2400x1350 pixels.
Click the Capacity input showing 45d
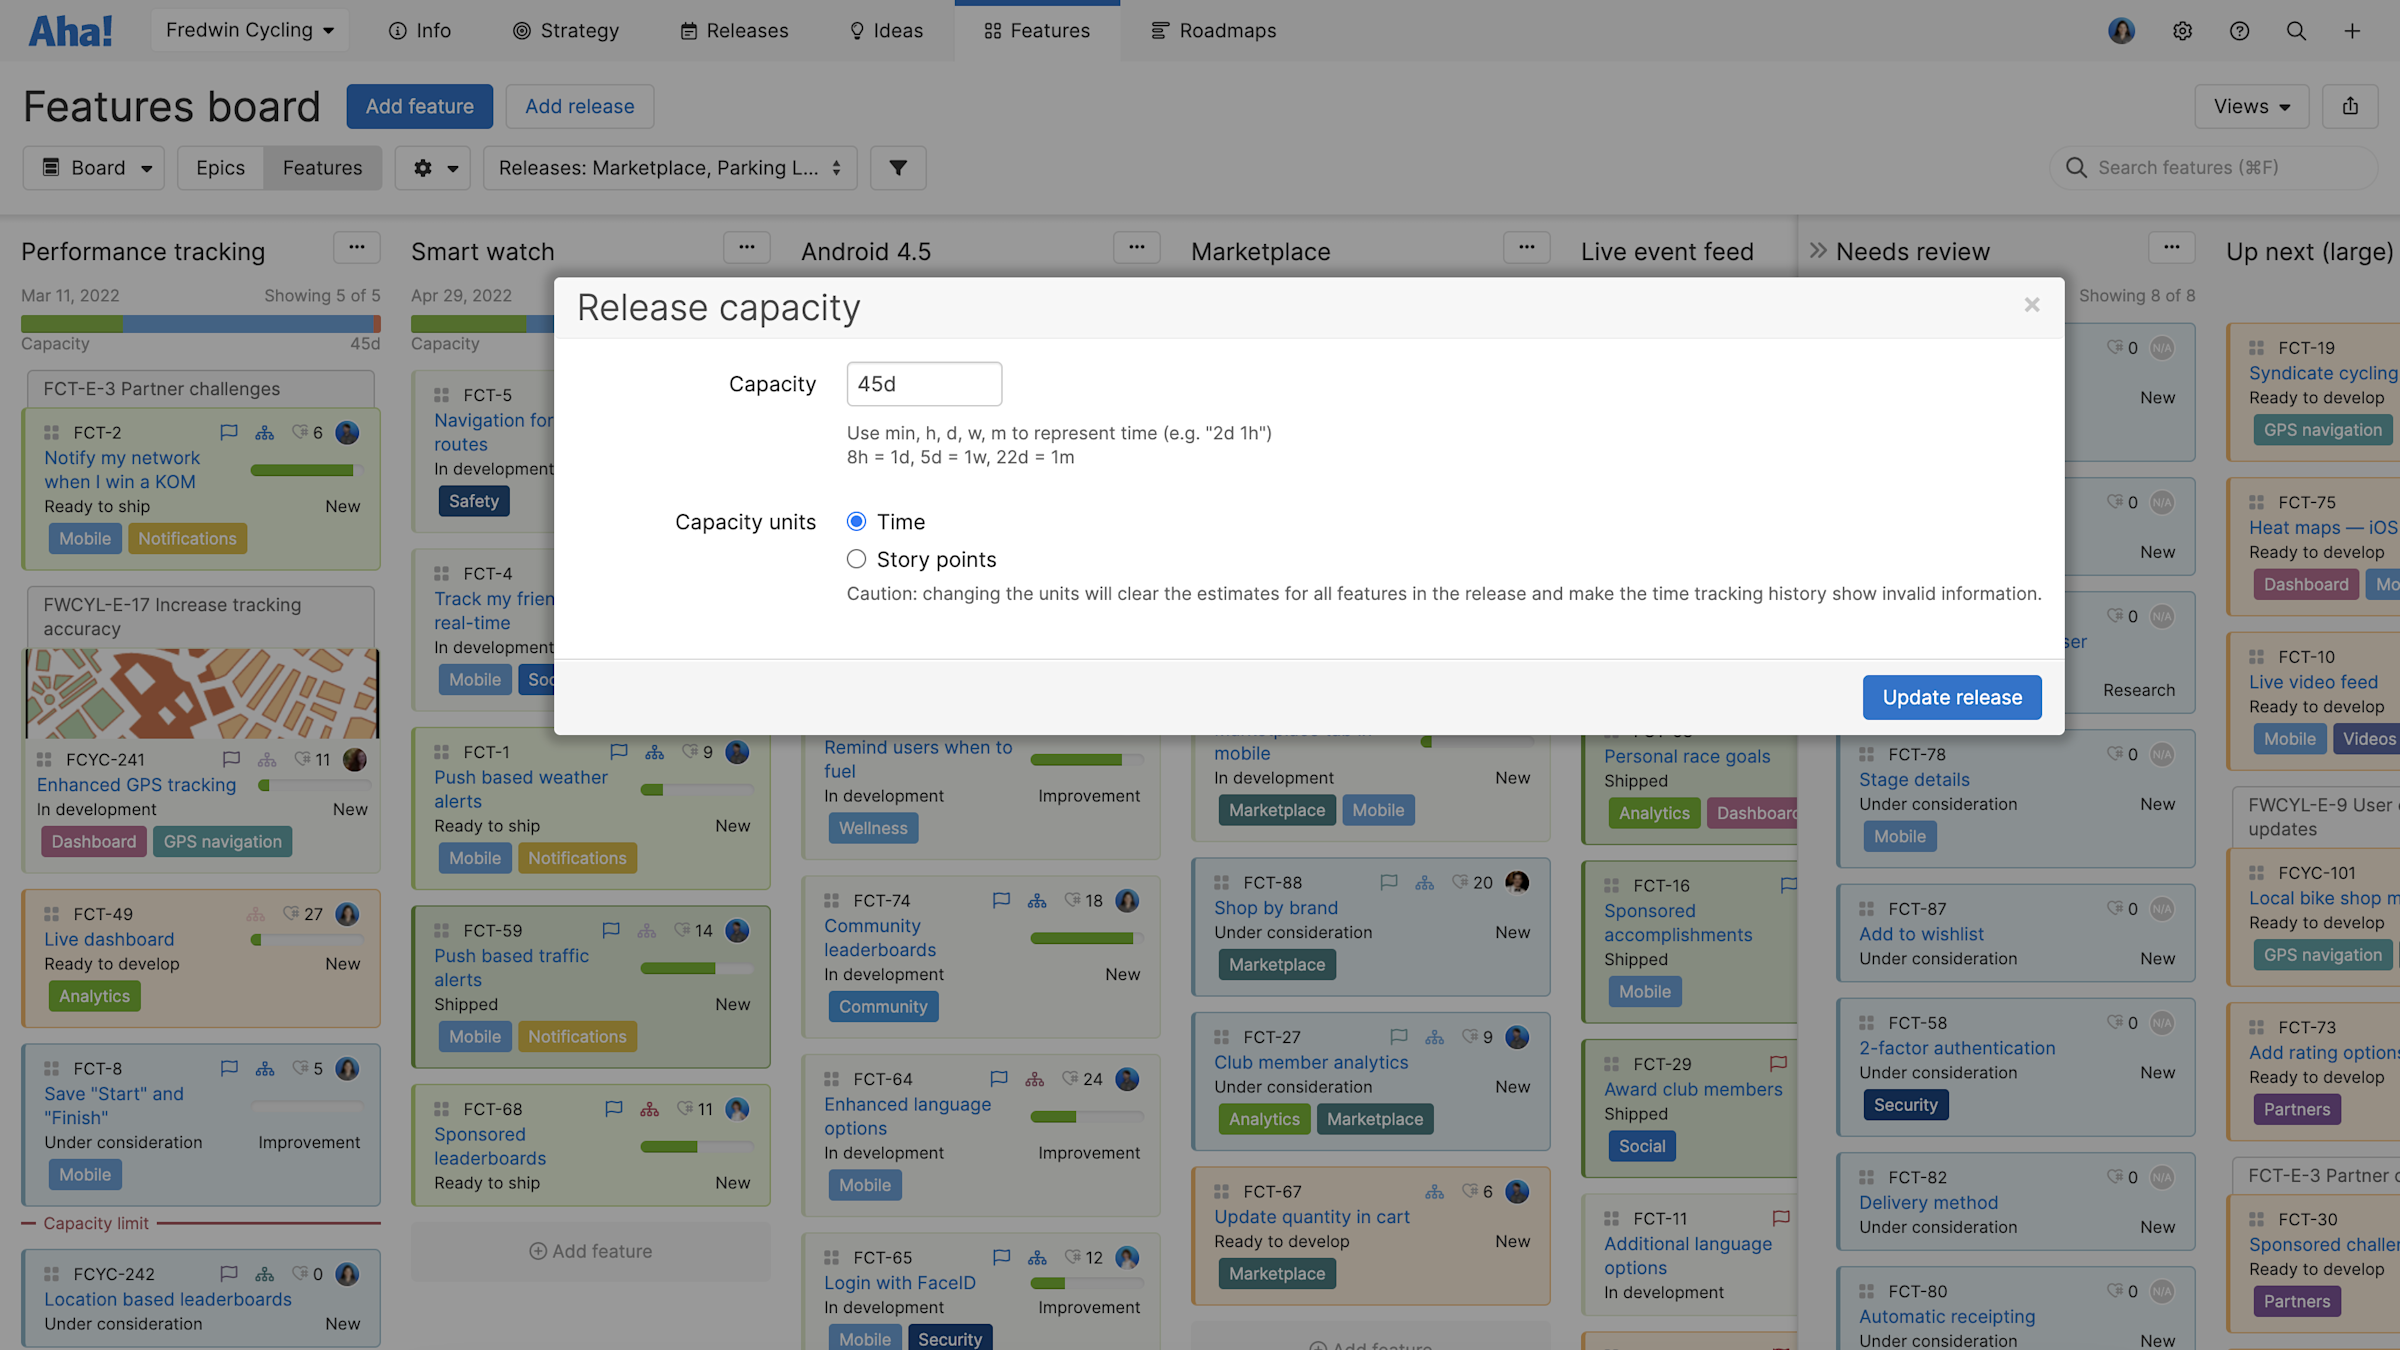923,383
